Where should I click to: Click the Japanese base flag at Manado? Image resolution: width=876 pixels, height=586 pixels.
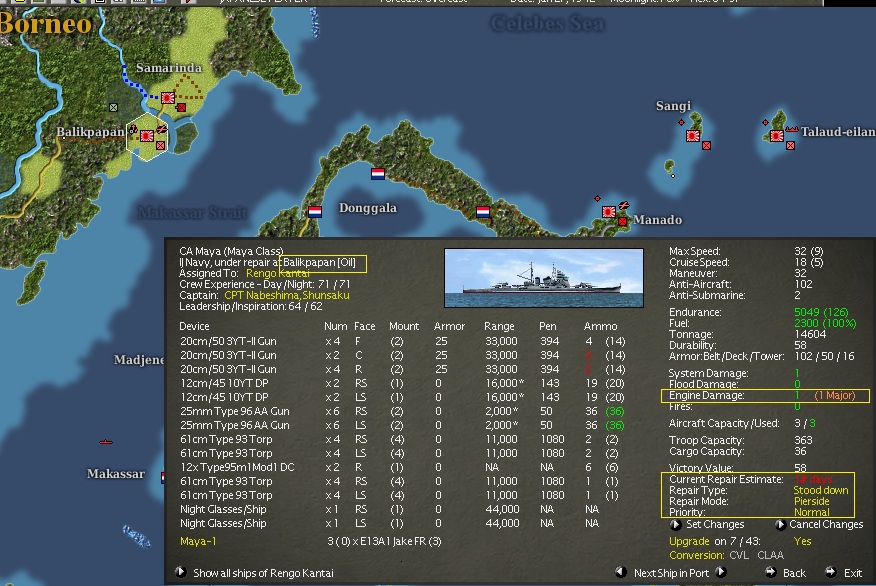tap(609, 212)
